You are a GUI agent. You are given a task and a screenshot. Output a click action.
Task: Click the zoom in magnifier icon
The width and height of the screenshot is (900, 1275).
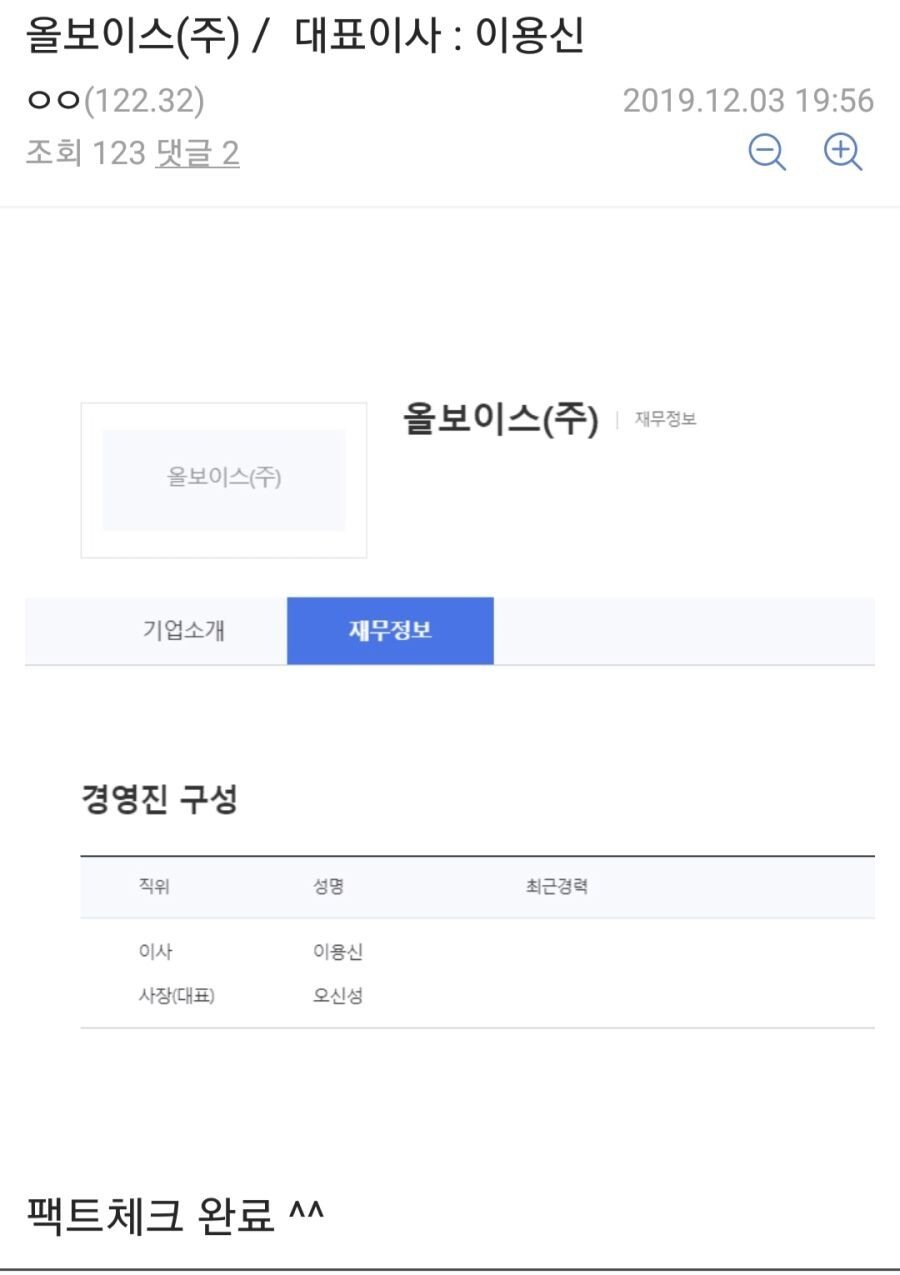click(x=843, y=153)
